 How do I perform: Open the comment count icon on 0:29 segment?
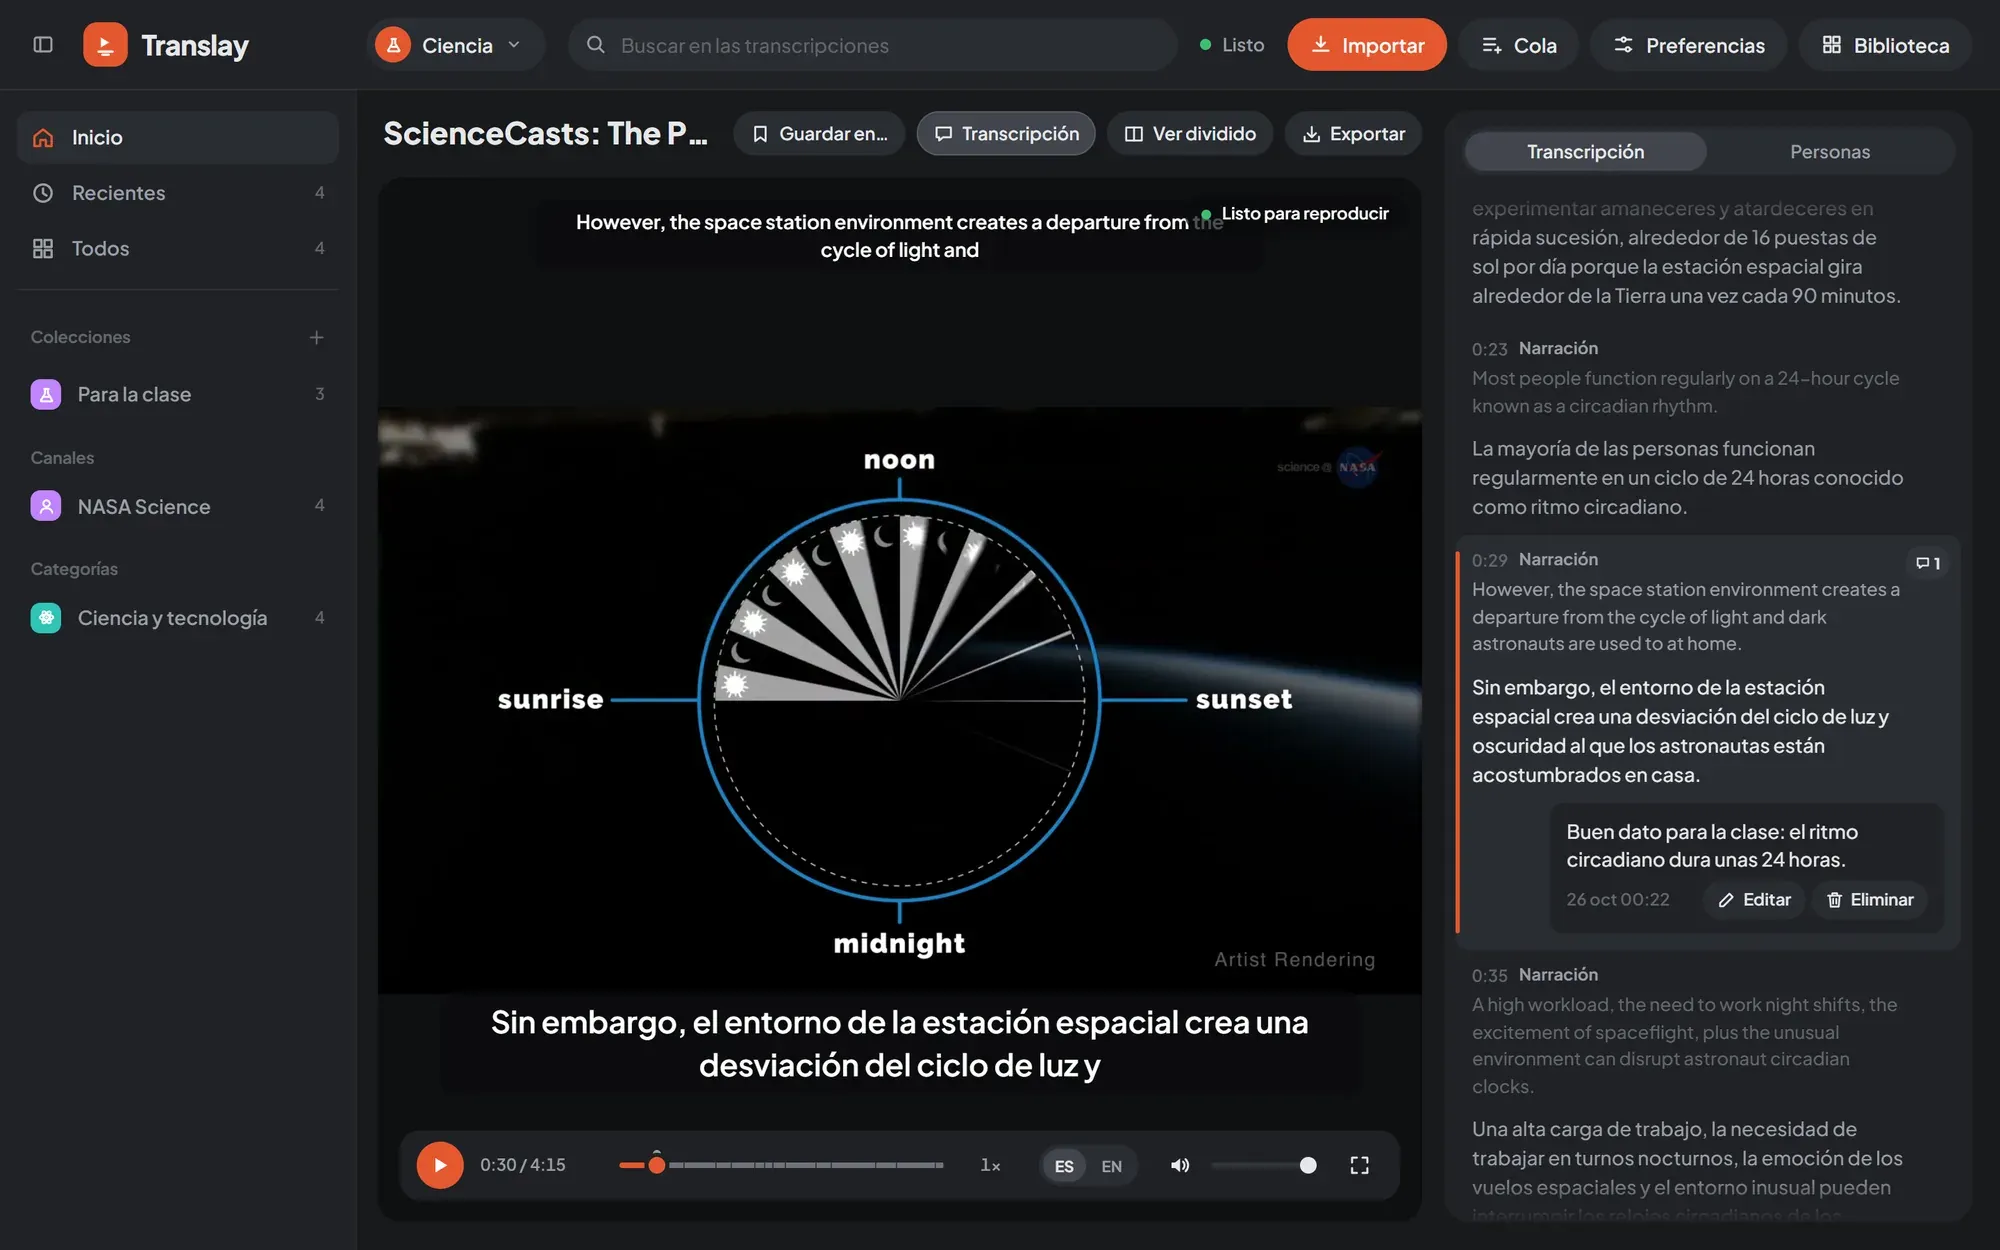tap(1927, 563)
